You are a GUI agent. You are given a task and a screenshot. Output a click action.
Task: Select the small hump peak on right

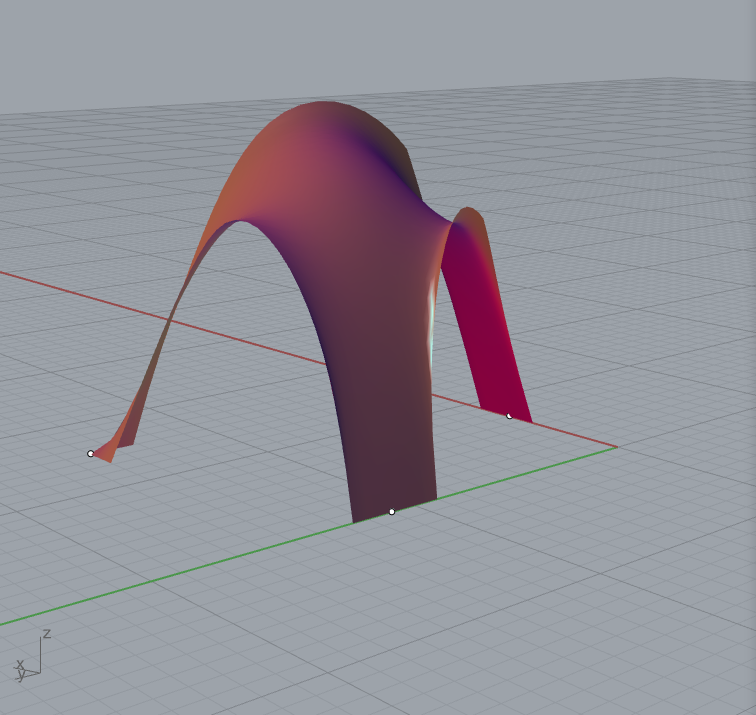click(468, 211)
